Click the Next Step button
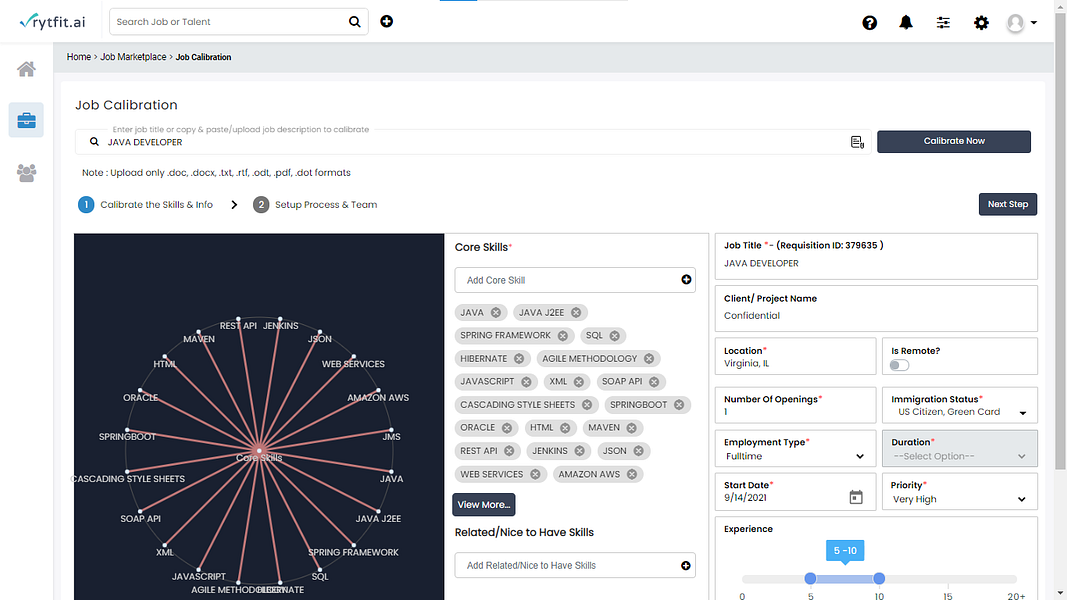This screenshot has height=600, width=1067. click(x=1008, y=204)
